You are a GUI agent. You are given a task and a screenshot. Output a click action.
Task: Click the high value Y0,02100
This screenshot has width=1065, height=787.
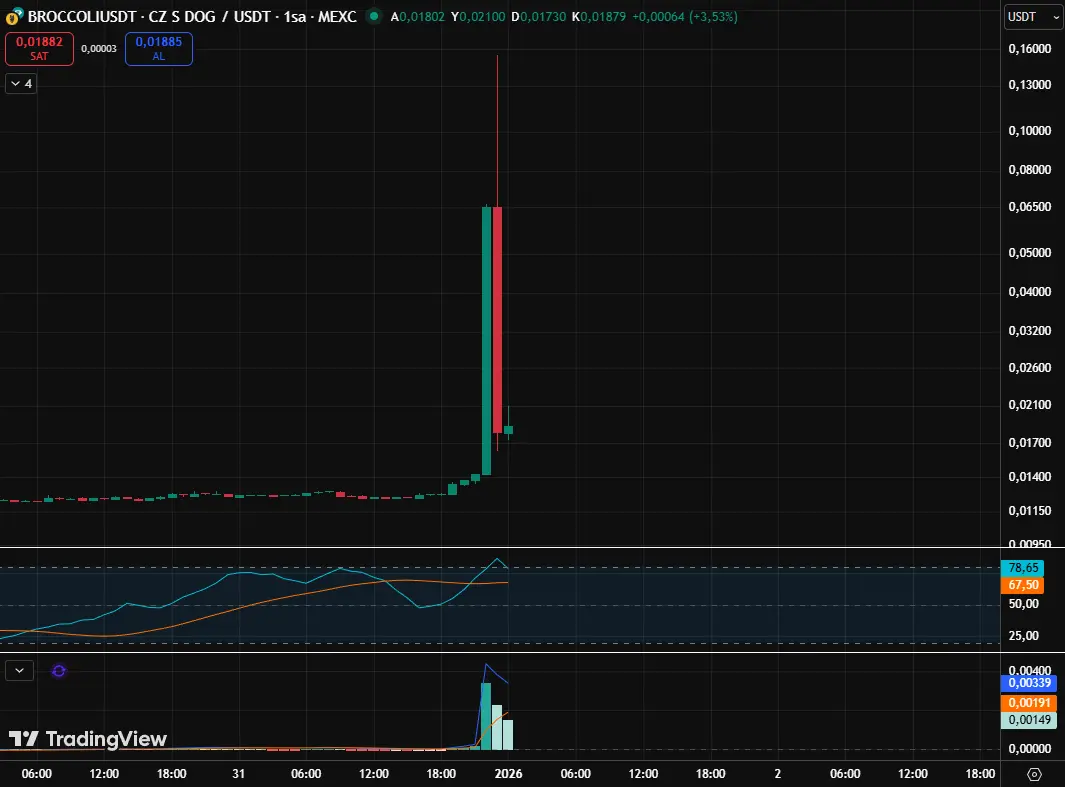478,16
